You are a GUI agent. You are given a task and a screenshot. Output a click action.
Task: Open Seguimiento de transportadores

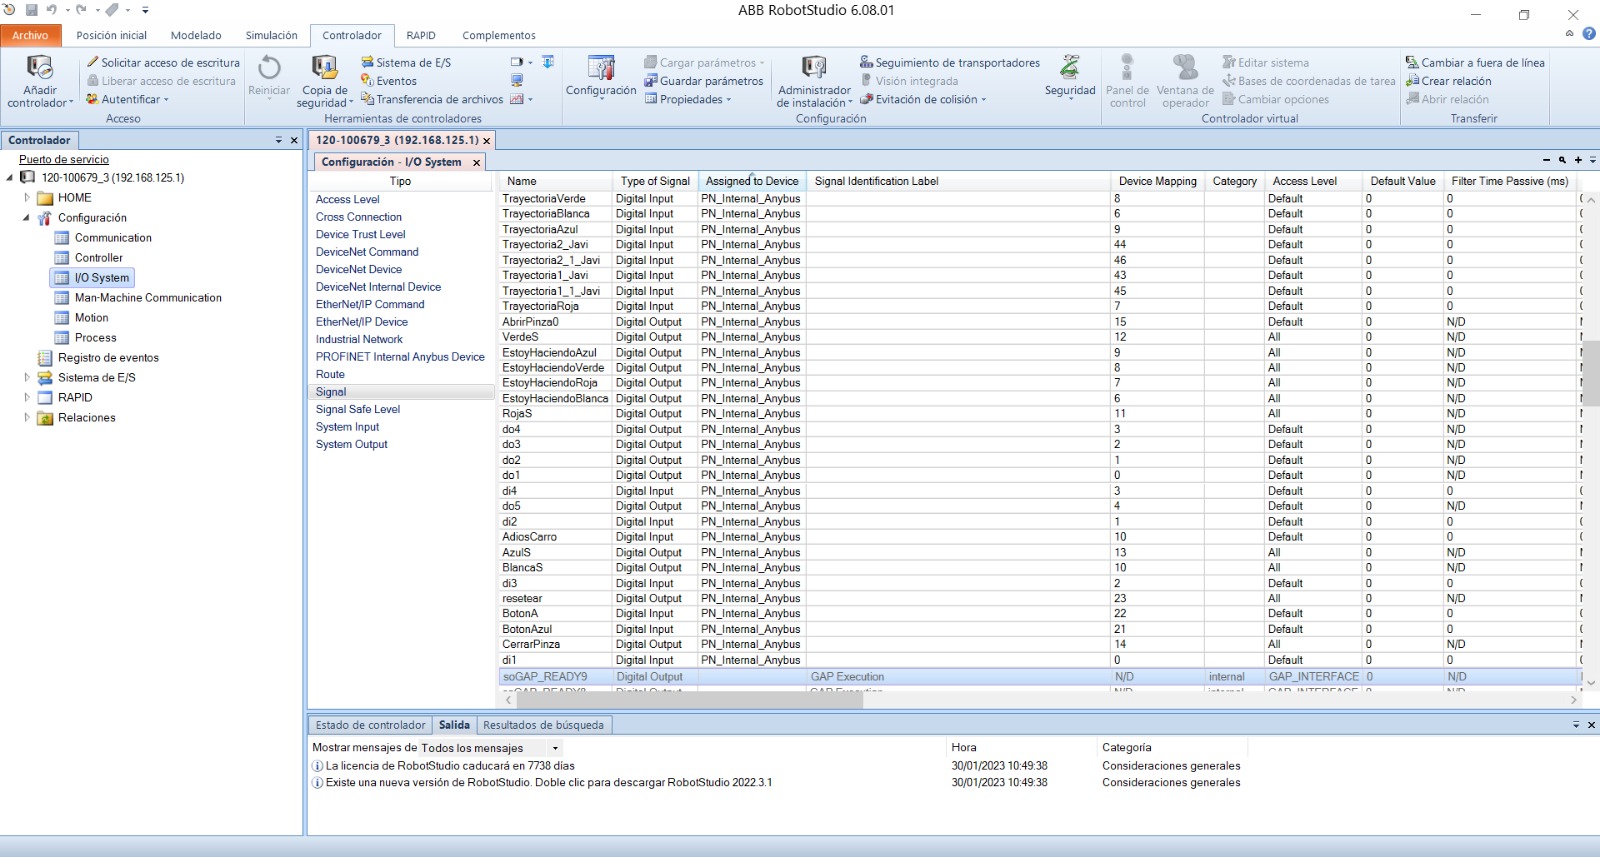(x=950, y=62)
